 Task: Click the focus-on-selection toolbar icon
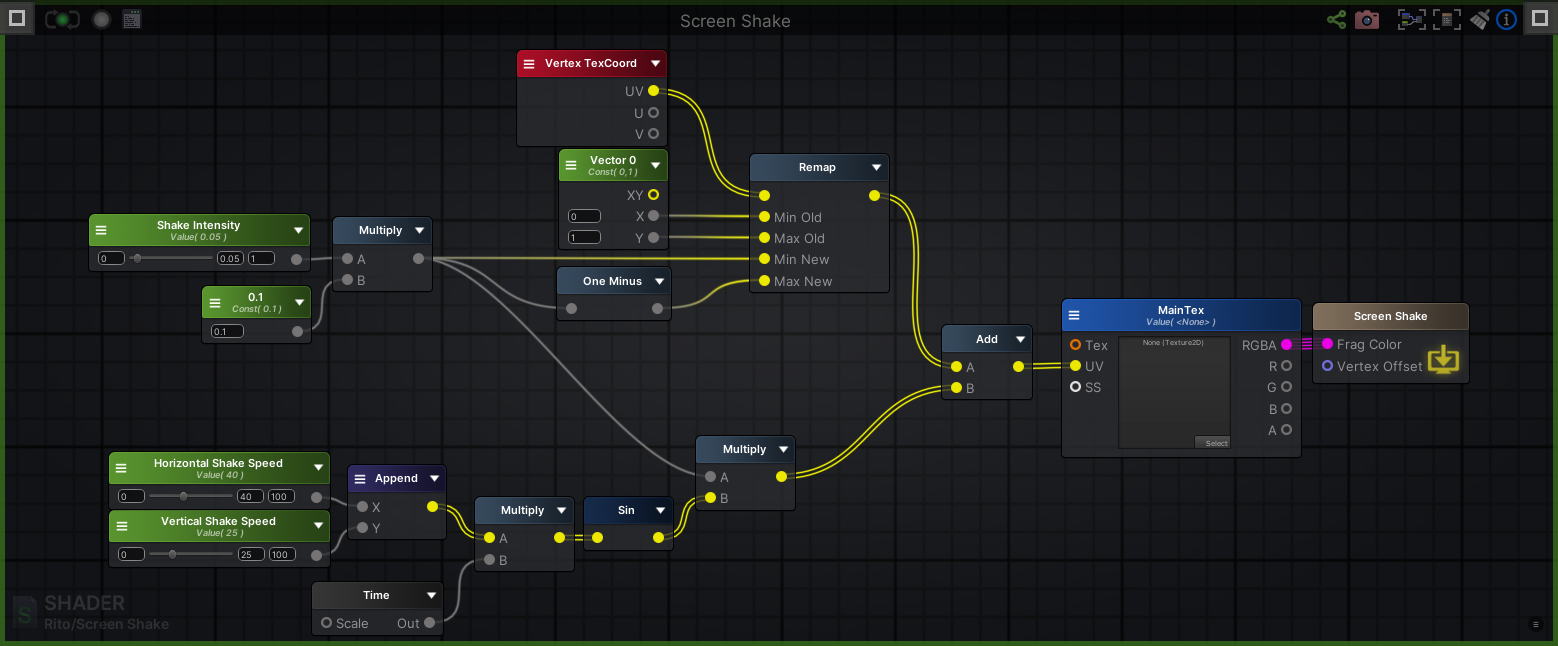pos(1412,19)
